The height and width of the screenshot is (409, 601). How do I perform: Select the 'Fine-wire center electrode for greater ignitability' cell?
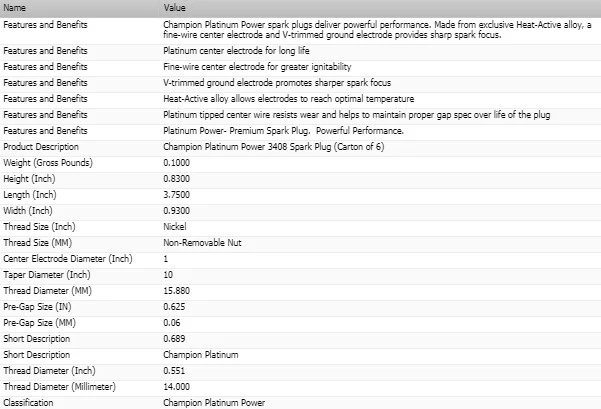click(257, 67)
